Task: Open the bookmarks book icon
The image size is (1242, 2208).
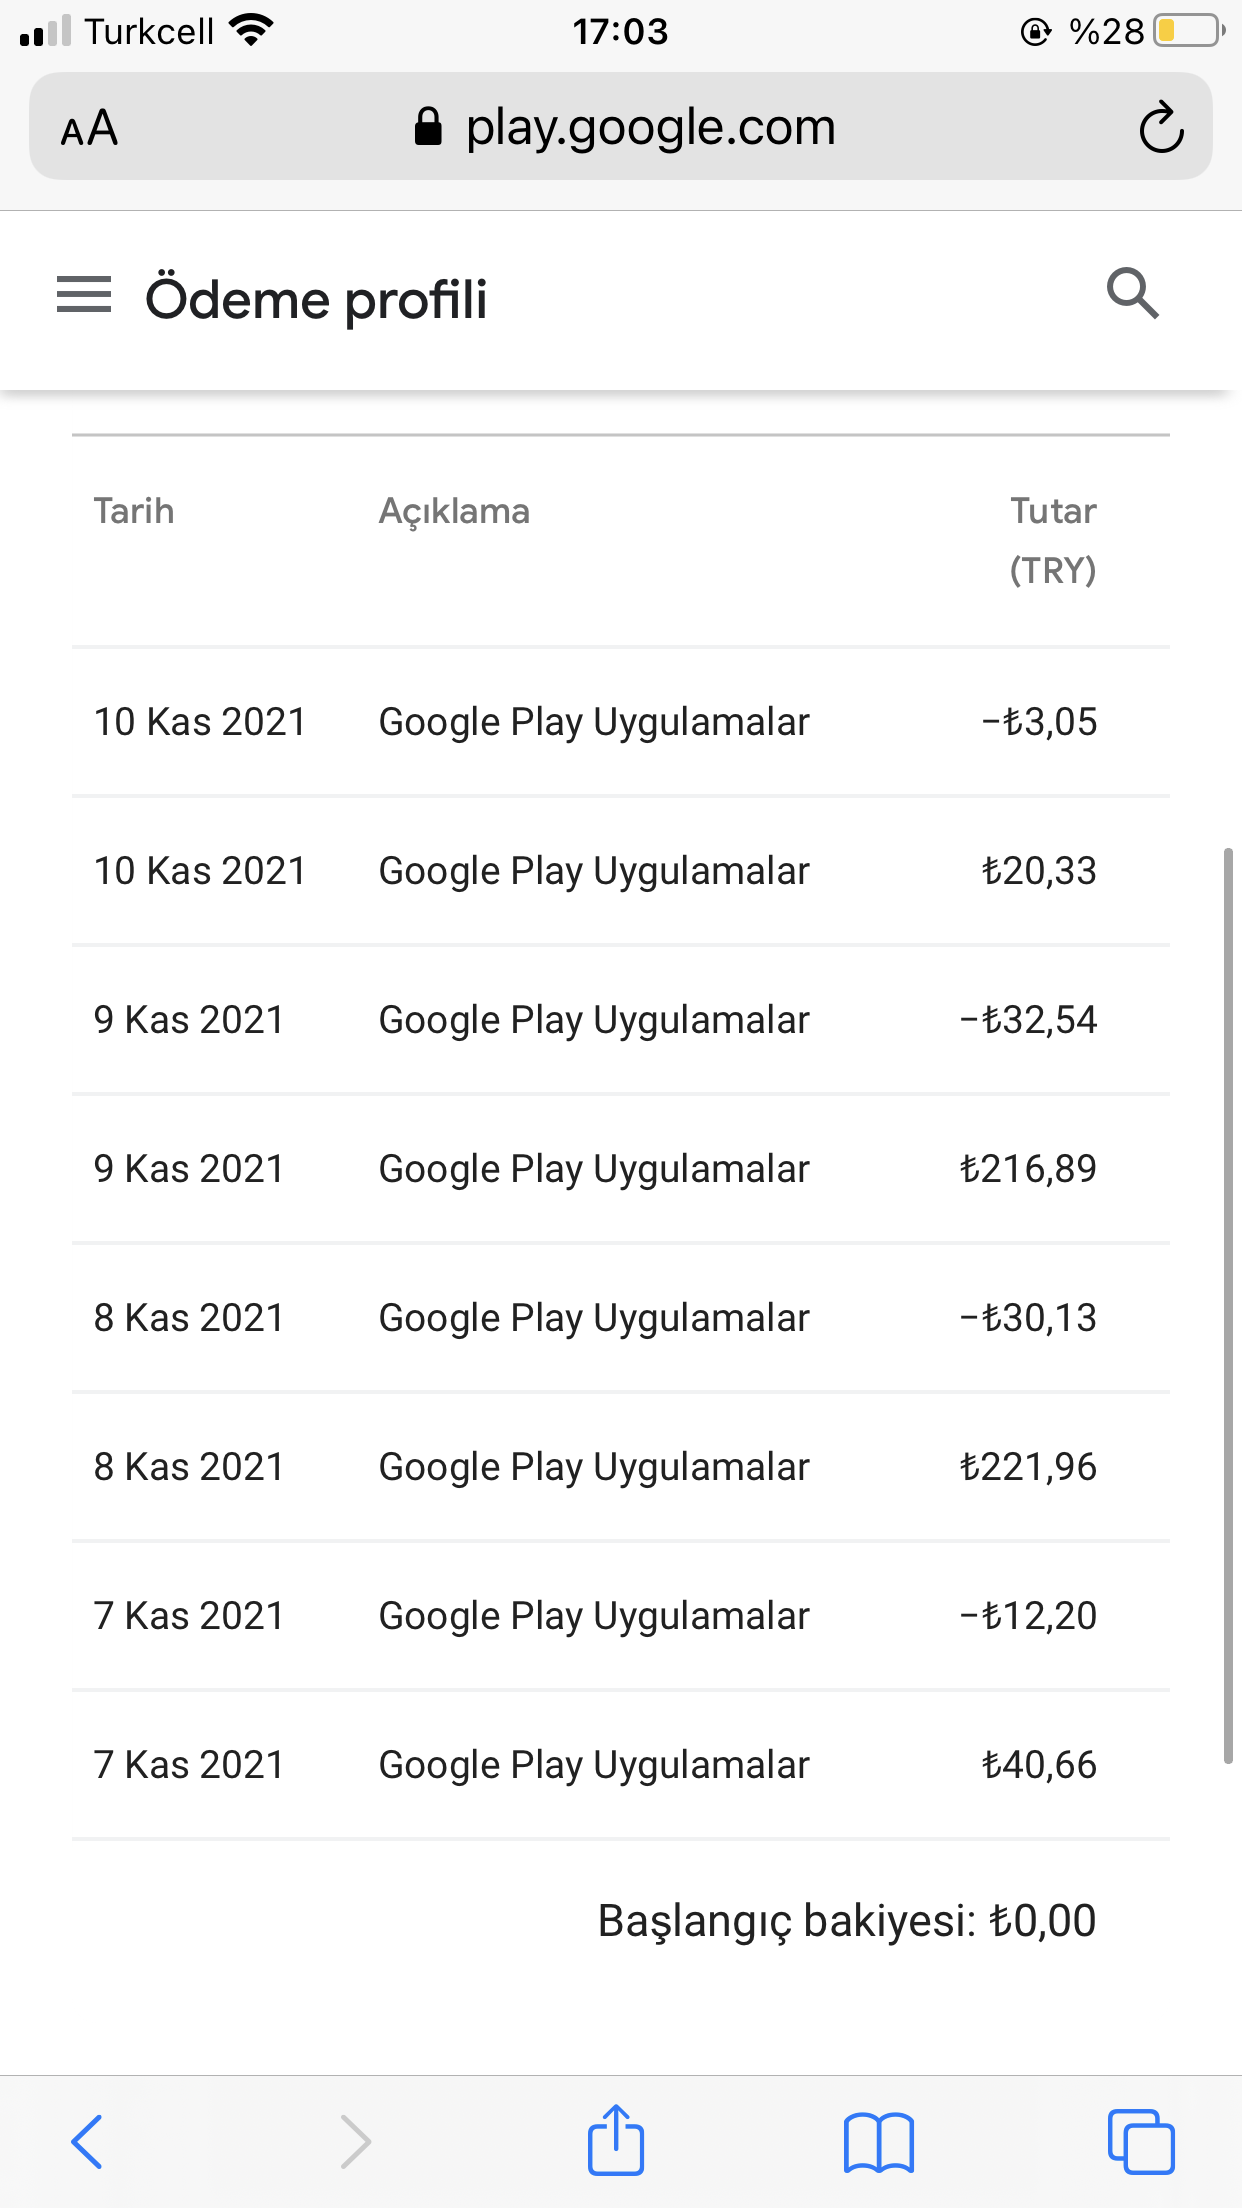Action: tap(878, 2142)
